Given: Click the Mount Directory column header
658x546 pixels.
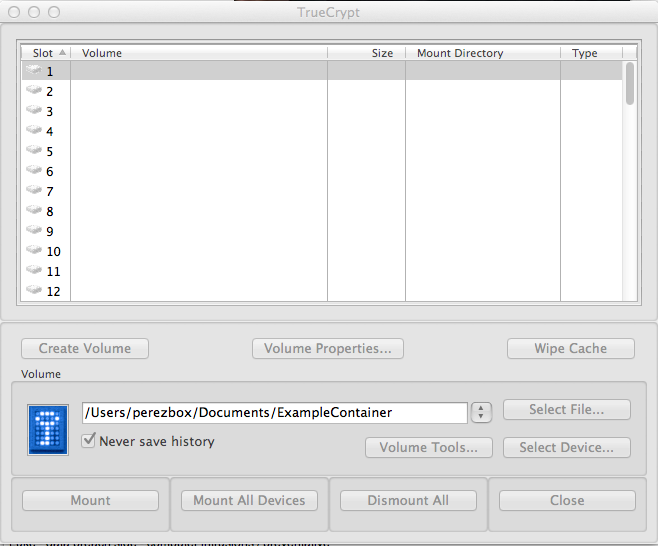Looking at the screenshot, I should tap(482, 53).
